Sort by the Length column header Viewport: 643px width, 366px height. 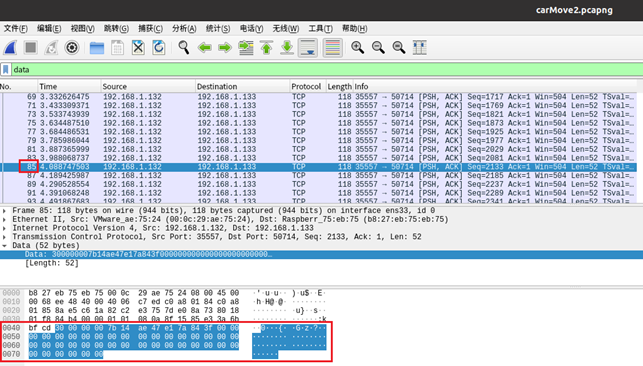pyautogui.click(x=339, y=86)
